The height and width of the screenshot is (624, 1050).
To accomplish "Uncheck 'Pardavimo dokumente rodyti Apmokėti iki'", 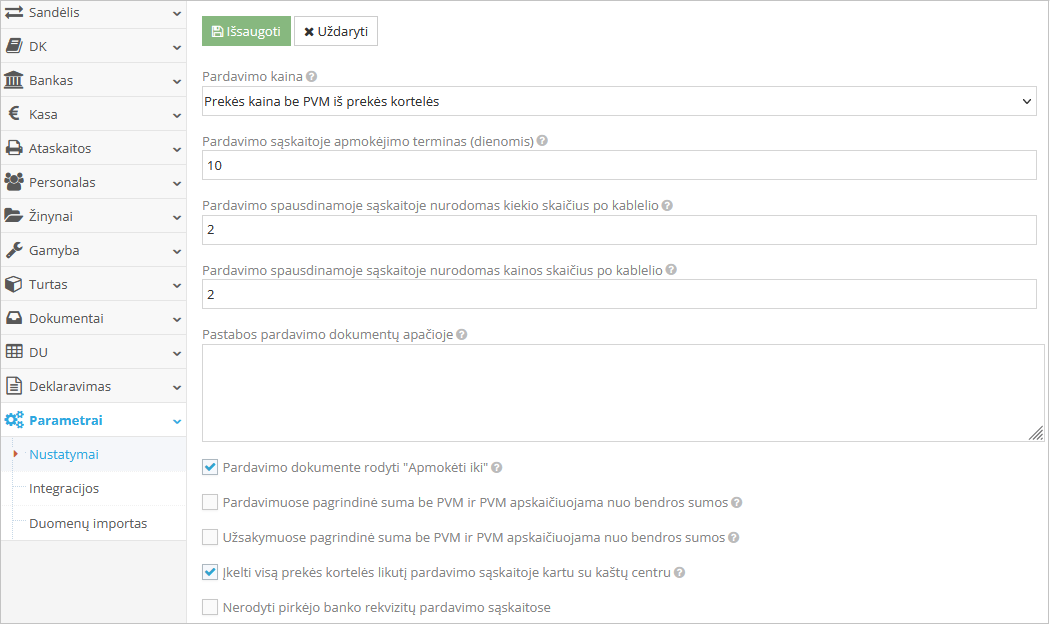I will pyautogui.click(x=210, y=466).
